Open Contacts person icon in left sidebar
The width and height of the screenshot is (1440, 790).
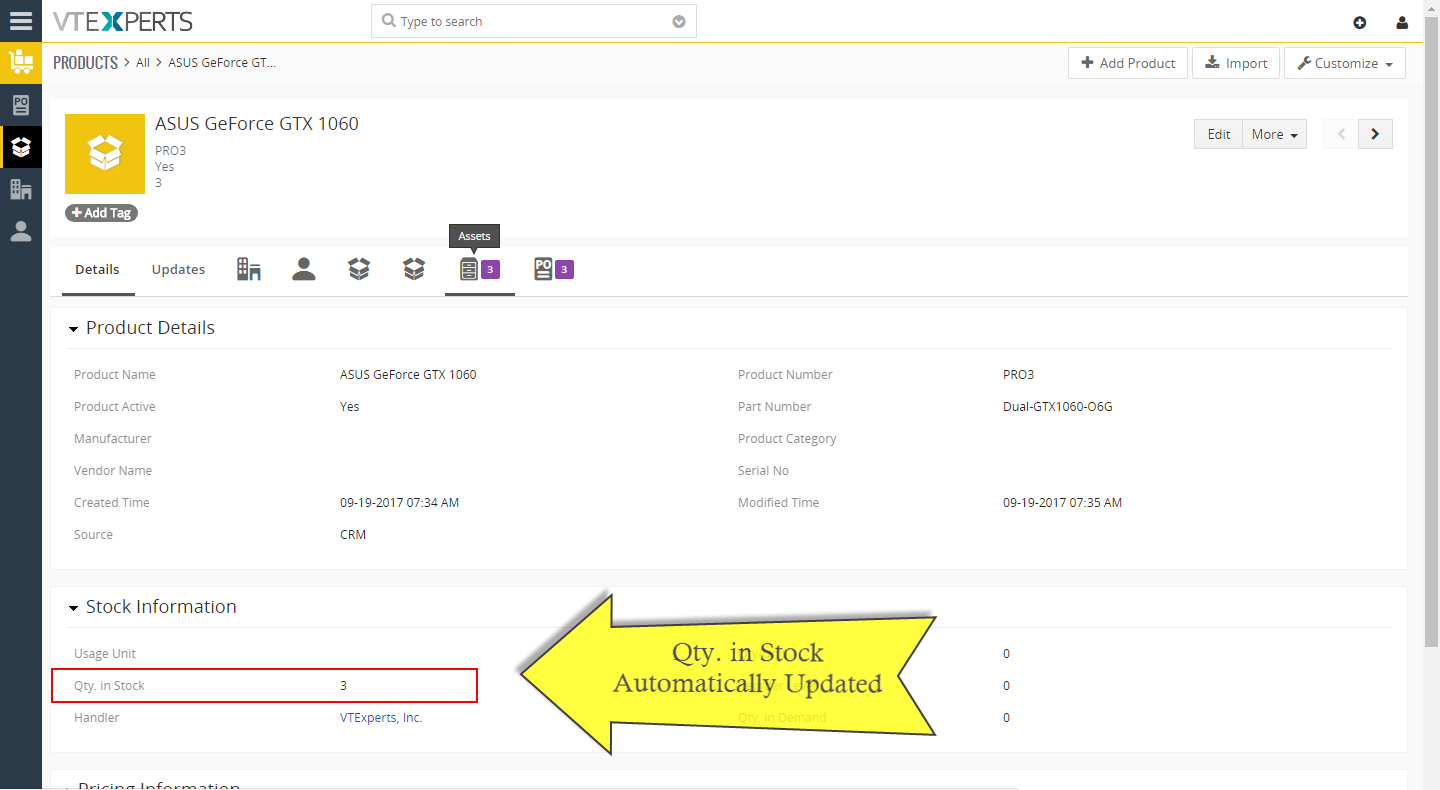click(21, 231)
